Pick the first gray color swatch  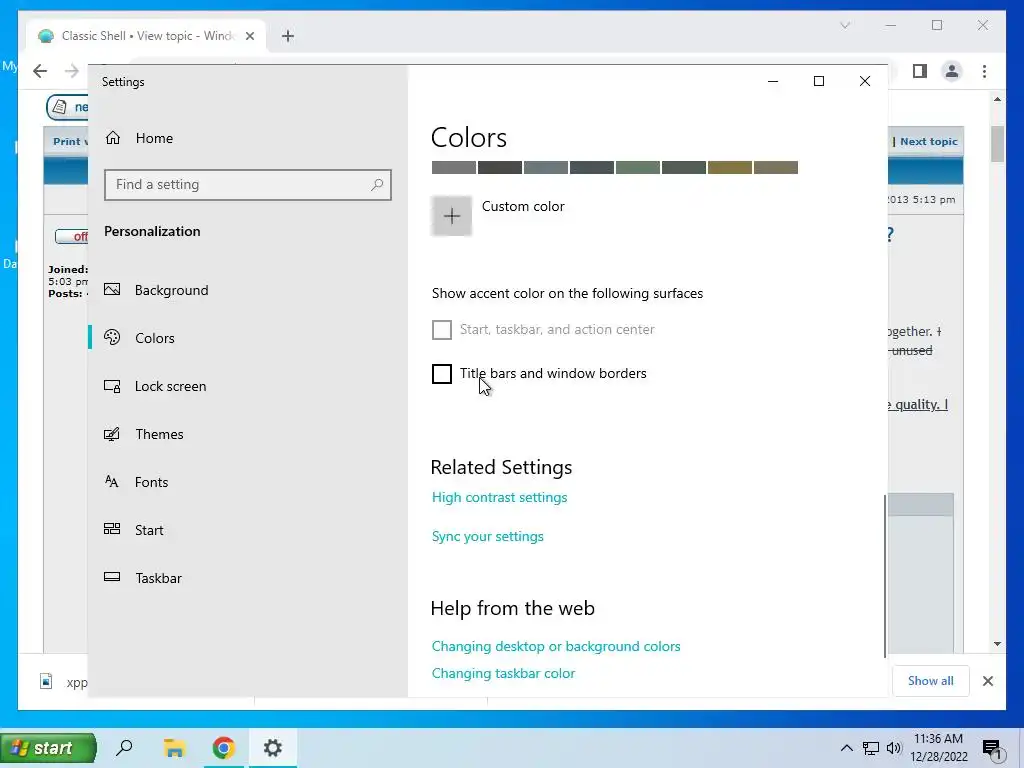coord(454,168)
